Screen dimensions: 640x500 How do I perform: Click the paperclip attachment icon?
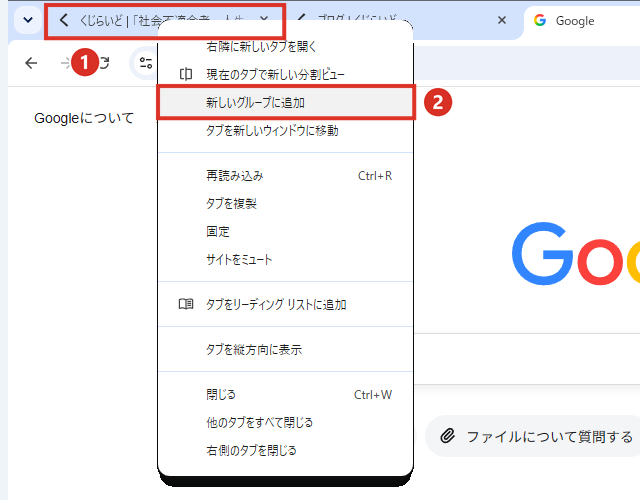click(447, 436)
